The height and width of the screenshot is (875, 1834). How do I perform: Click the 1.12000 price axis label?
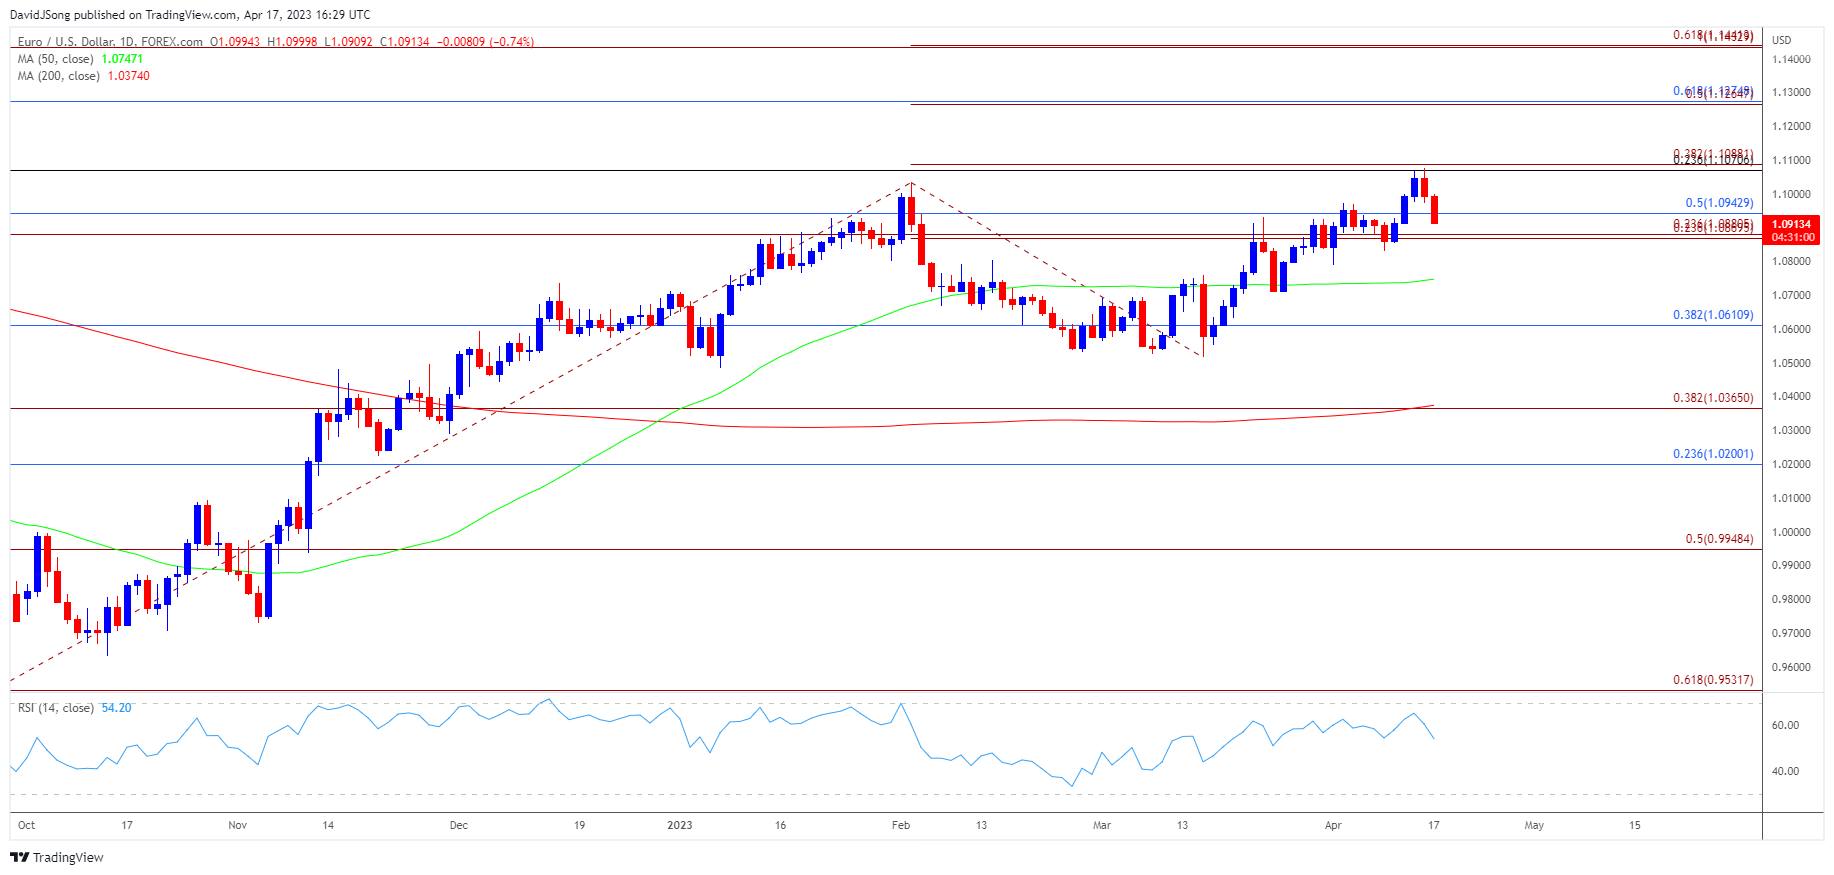pos(1791,126)
